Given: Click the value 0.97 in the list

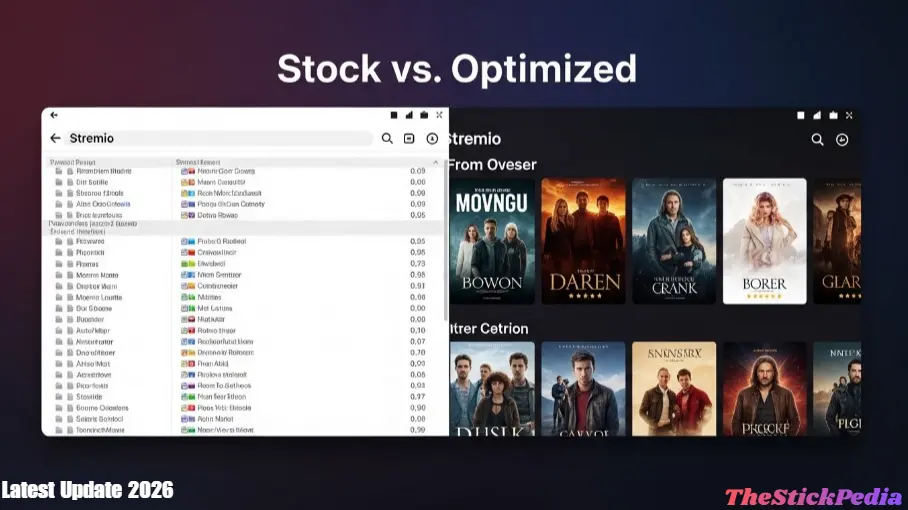Looking at the screenshot, I should point(418,397).
